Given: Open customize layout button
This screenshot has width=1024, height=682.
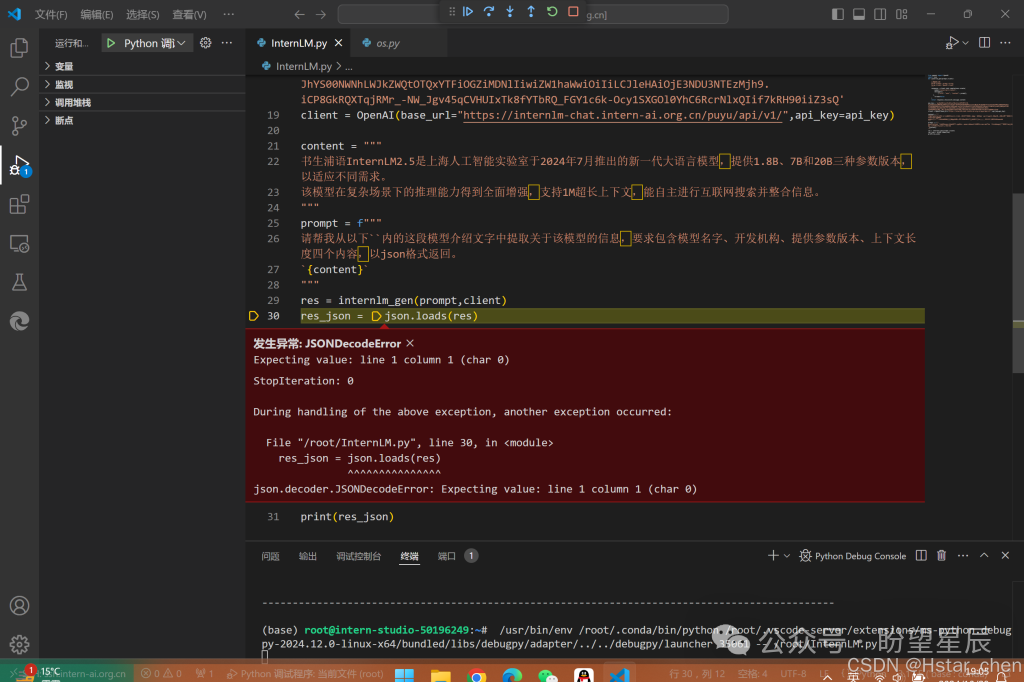Looking at the screenshot, I should 902,14.
